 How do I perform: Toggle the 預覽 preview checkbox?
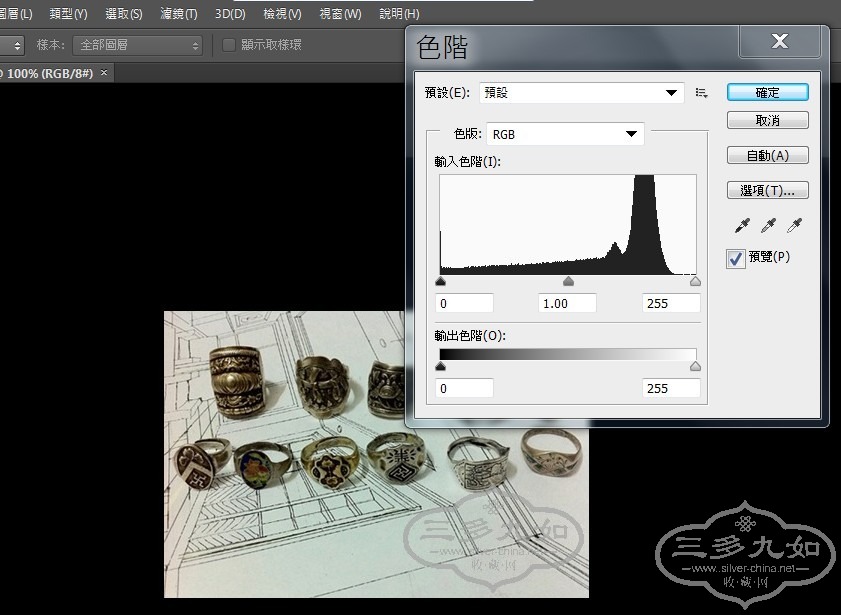coord(736,258)
